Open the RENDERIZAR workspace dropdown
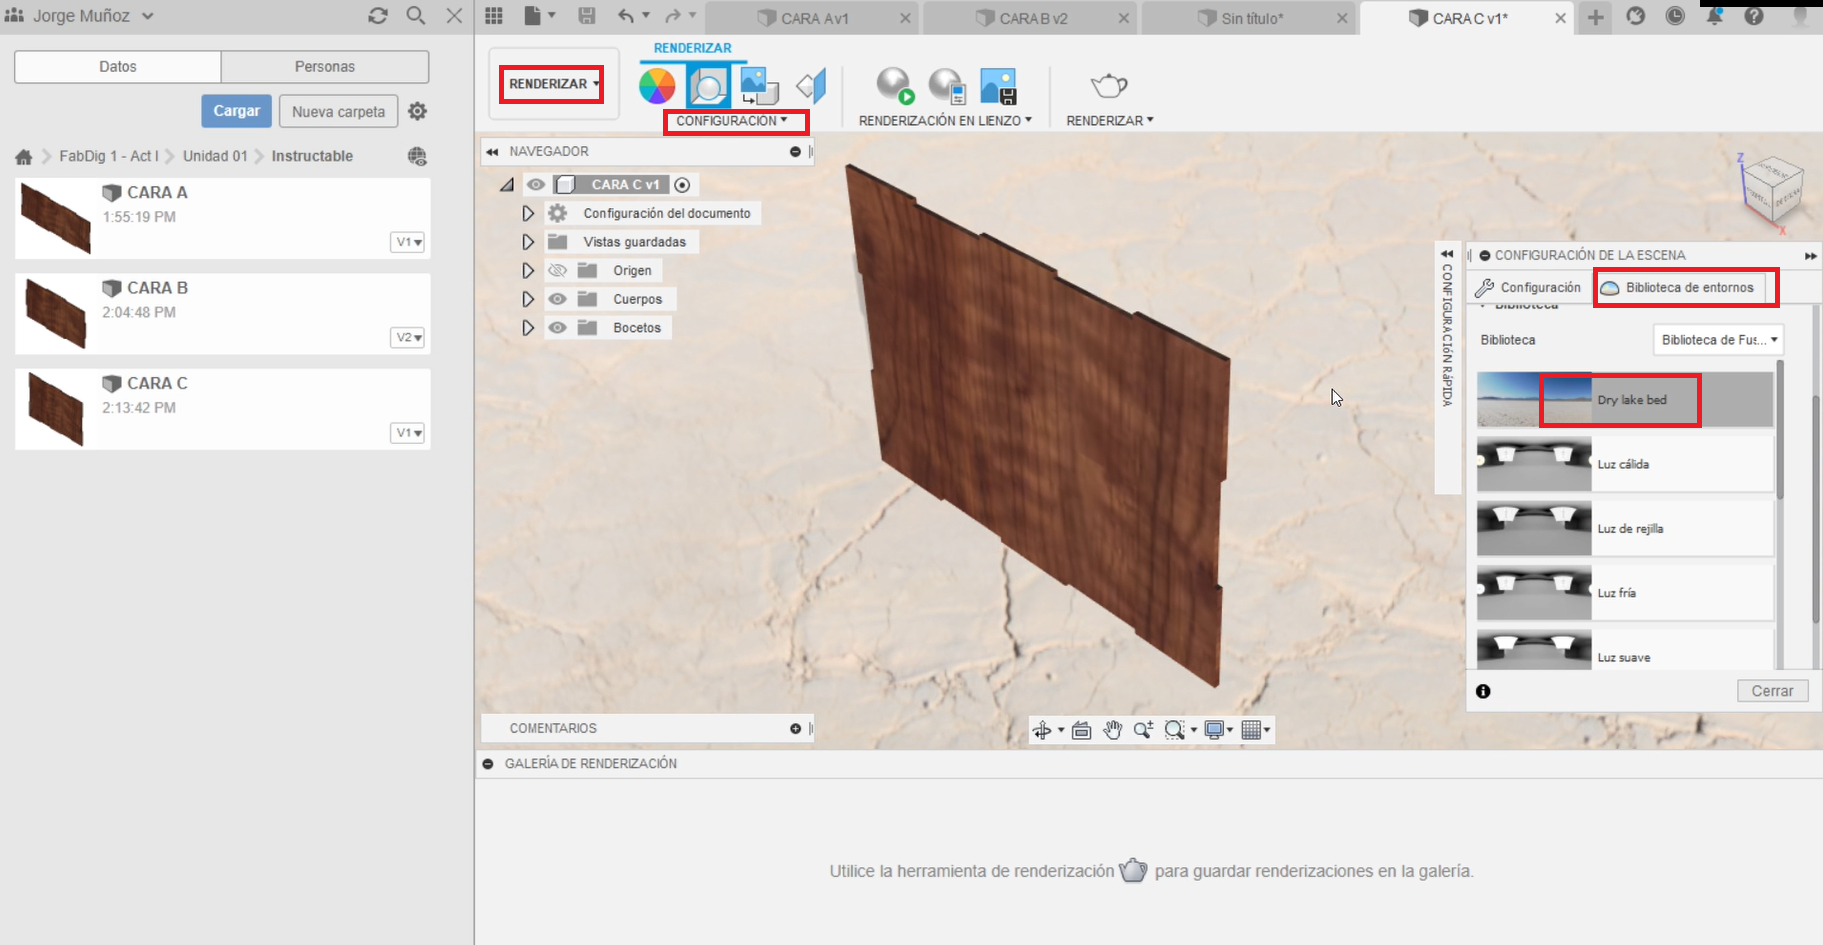The height and width of the screenshot is (945, 1823). pyautogui.click(x=553, y=84)
